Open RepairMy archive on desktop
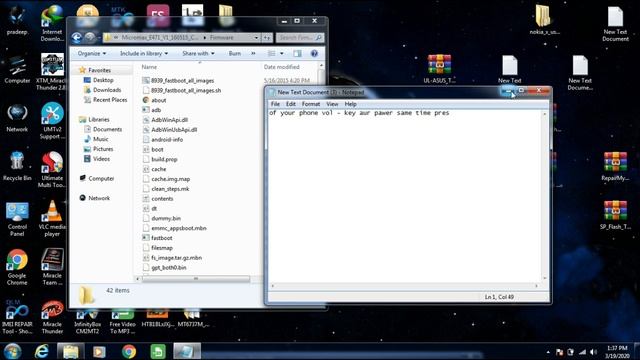The image size is (640, 360). [615, 166]
